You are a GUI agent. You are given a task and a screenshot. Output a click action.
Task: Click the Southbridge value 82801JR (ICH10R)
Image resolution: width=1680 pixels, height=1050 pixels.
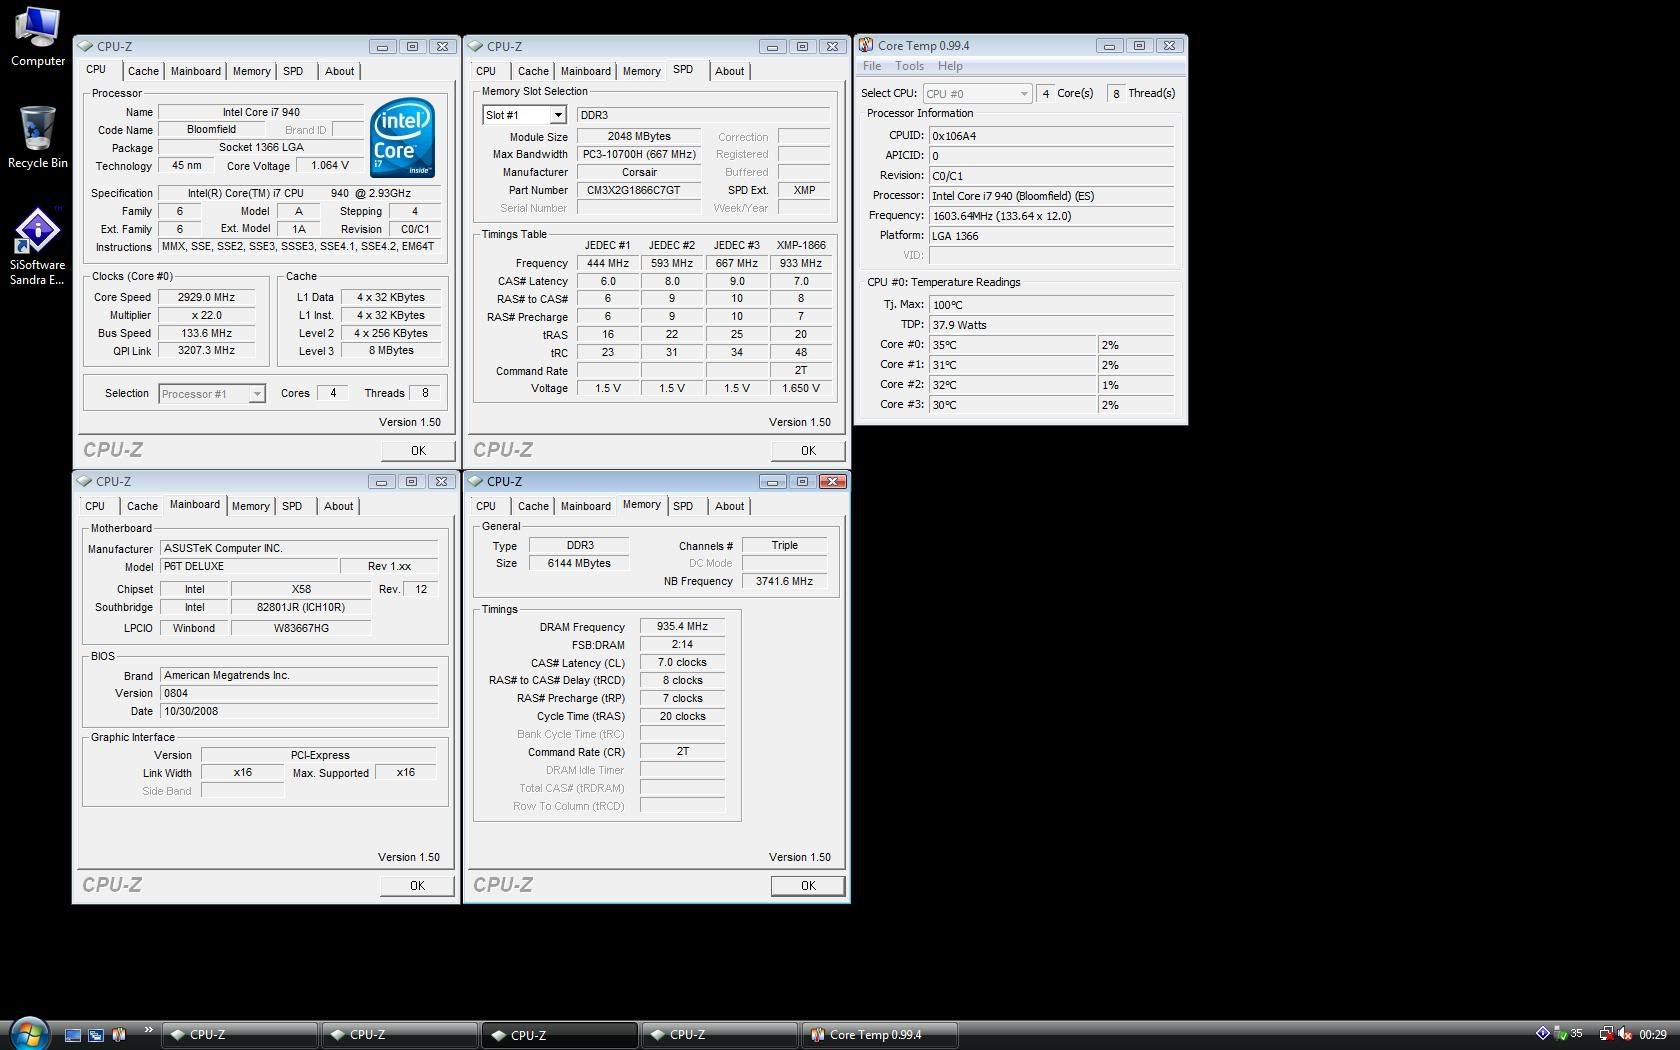301,607
